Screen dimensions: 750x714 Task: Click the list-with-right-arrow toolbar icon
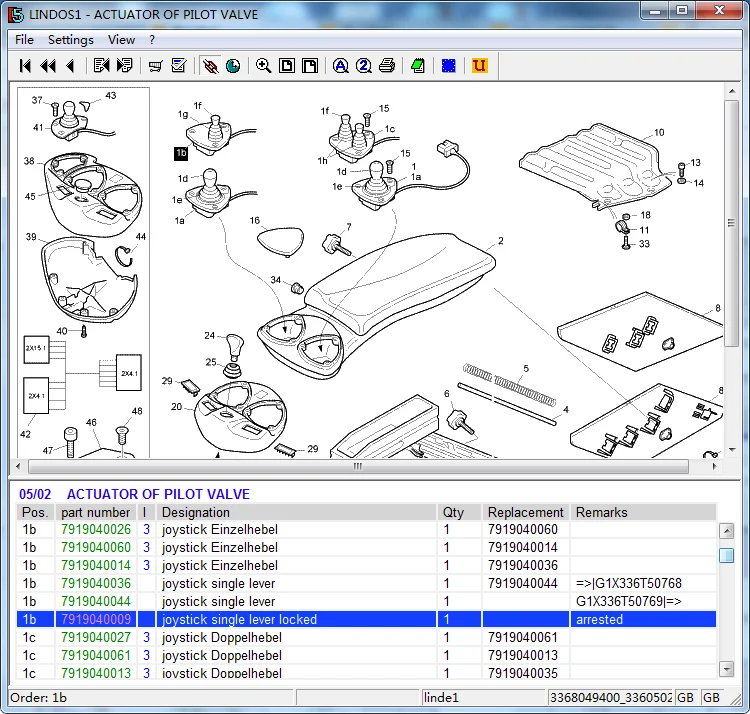[124, 66]
